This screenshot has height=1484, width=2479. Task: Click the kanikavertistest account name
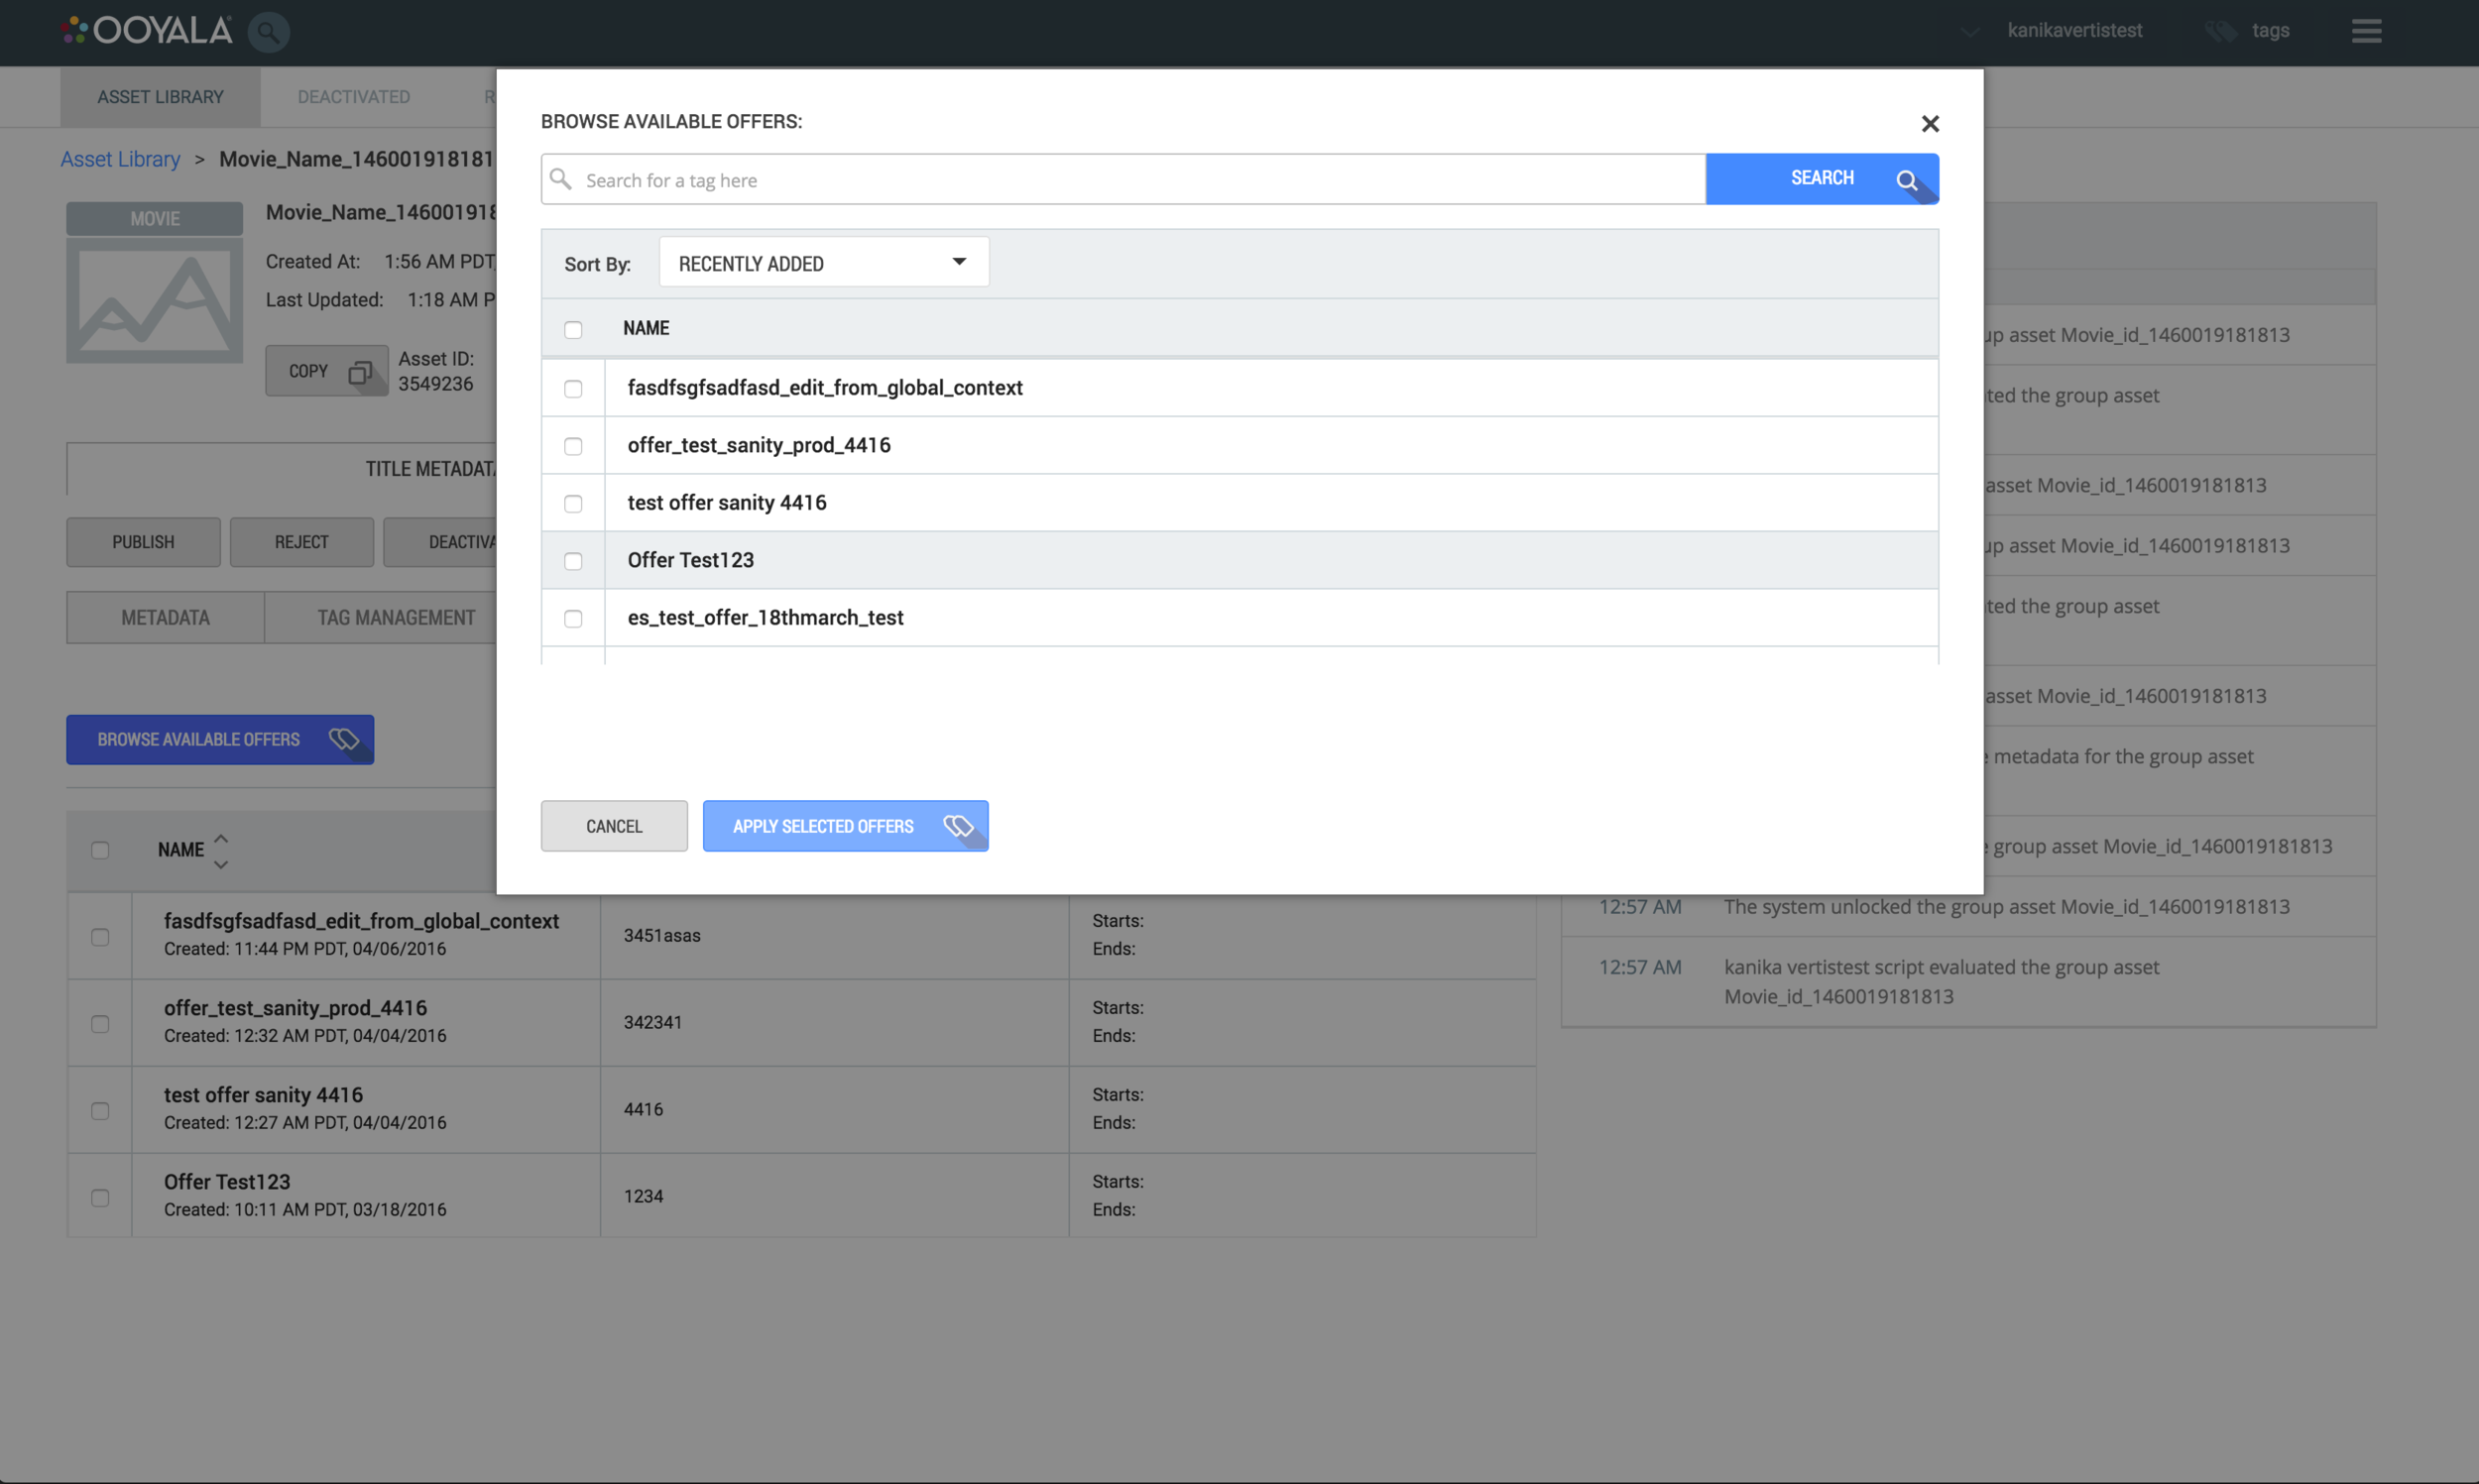(x=2074, y=31)
